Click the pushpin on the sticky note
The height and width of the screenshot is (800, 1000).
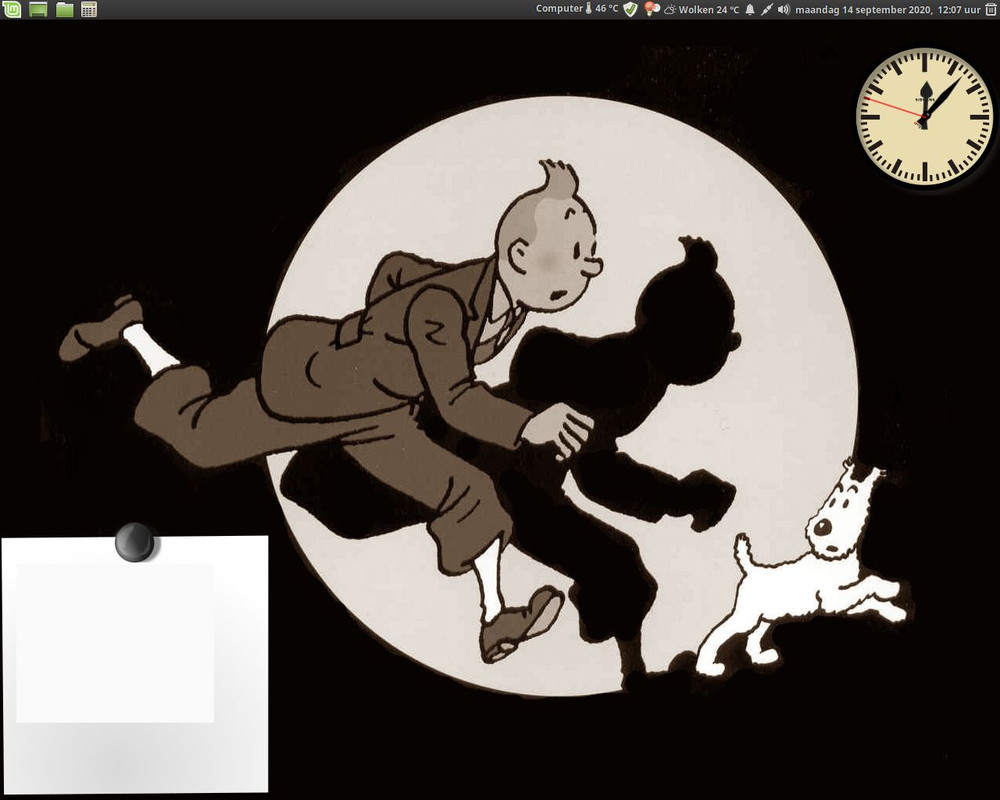[x=135, y=542]
